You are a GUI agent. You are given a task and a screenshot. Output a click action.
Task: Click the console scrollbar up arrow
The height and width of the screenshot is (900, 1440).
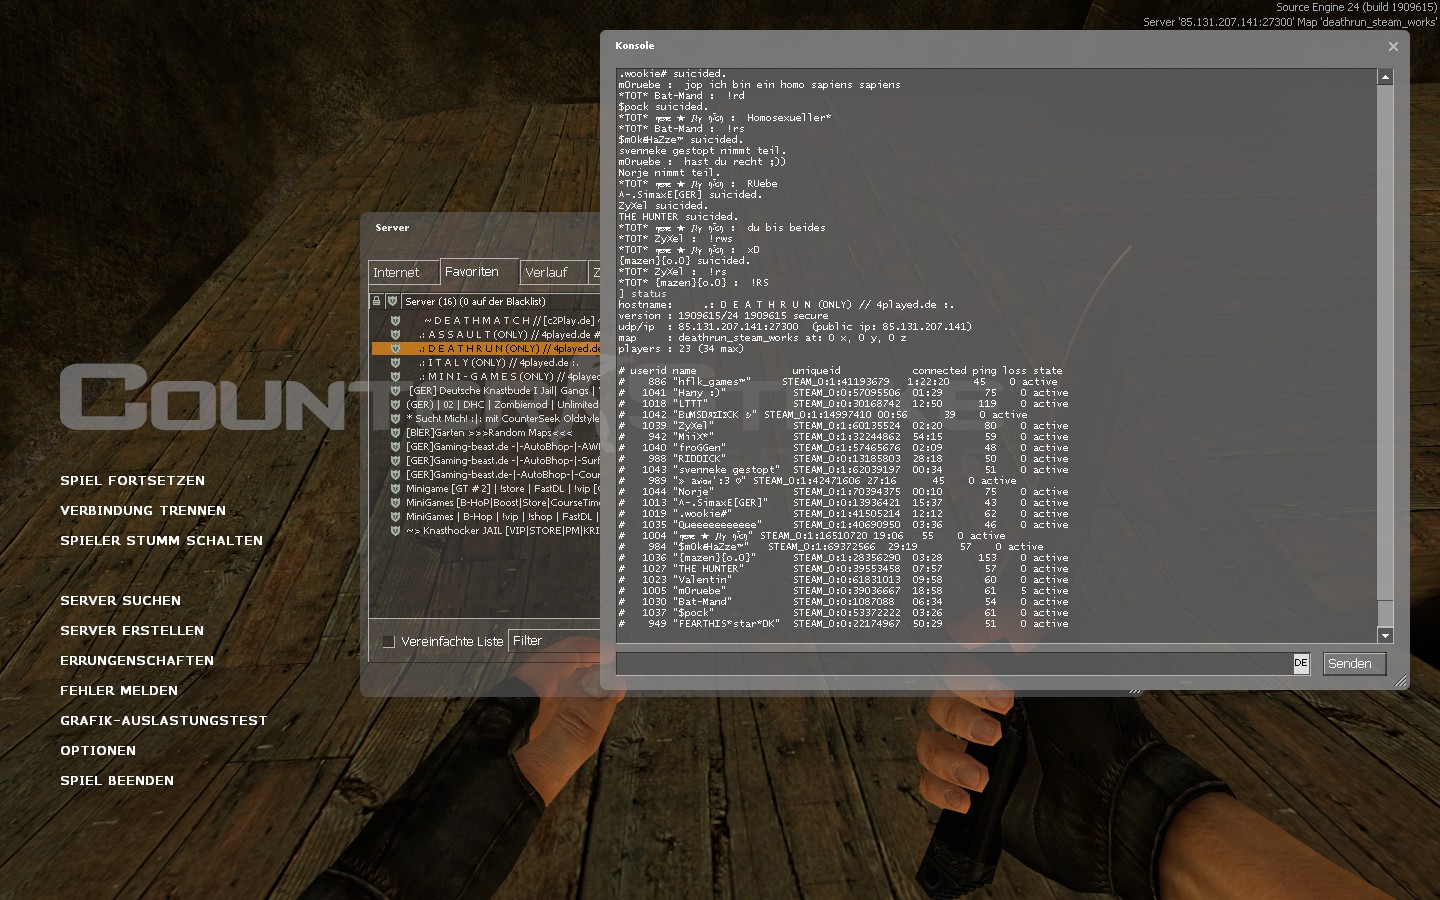1385,77
